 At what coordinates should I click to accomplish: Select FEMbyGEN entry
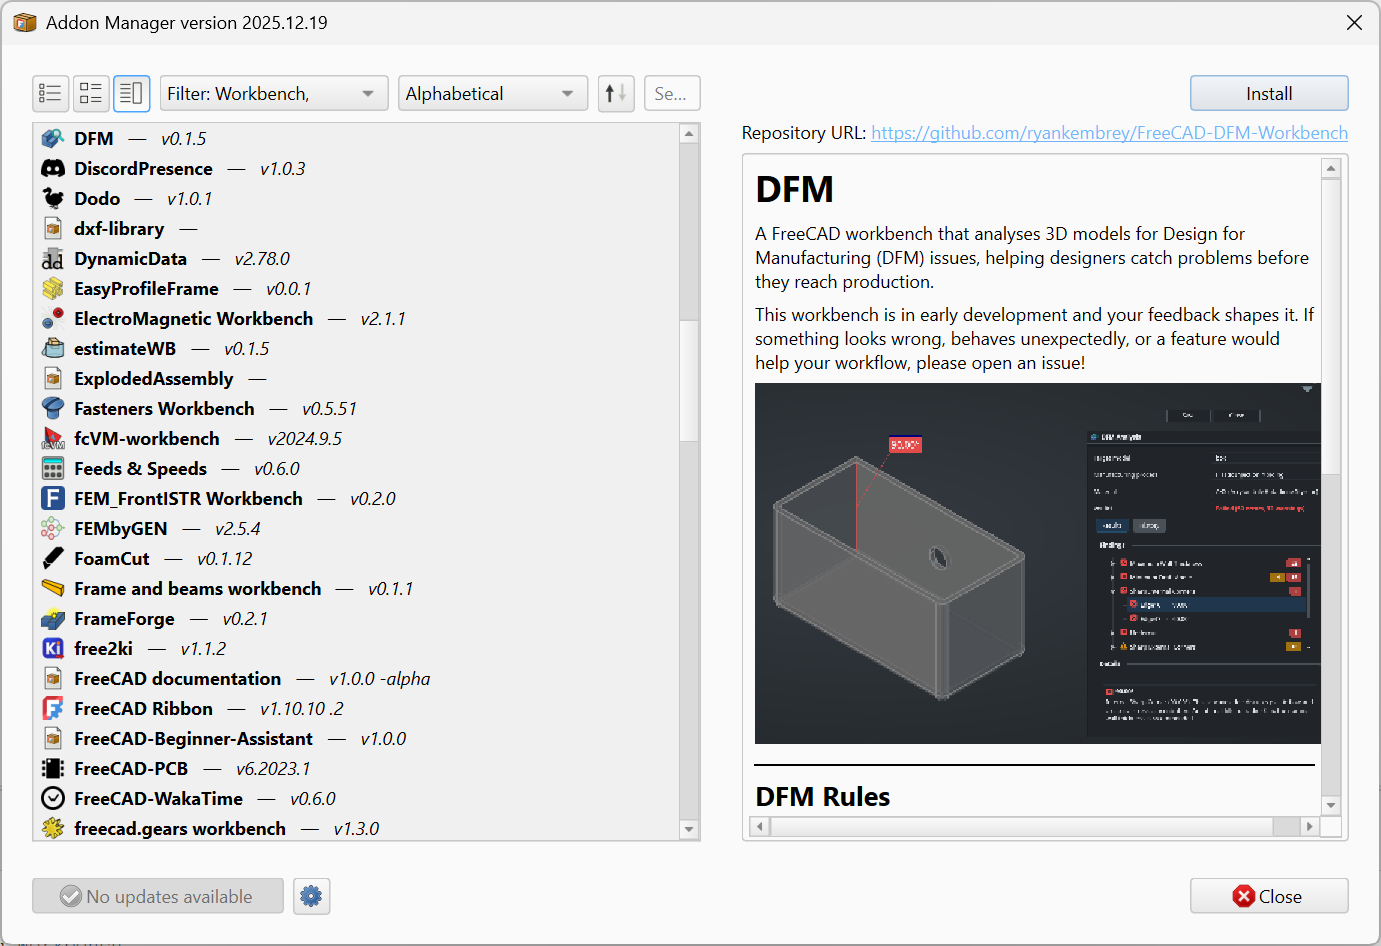tap(356, 528)
